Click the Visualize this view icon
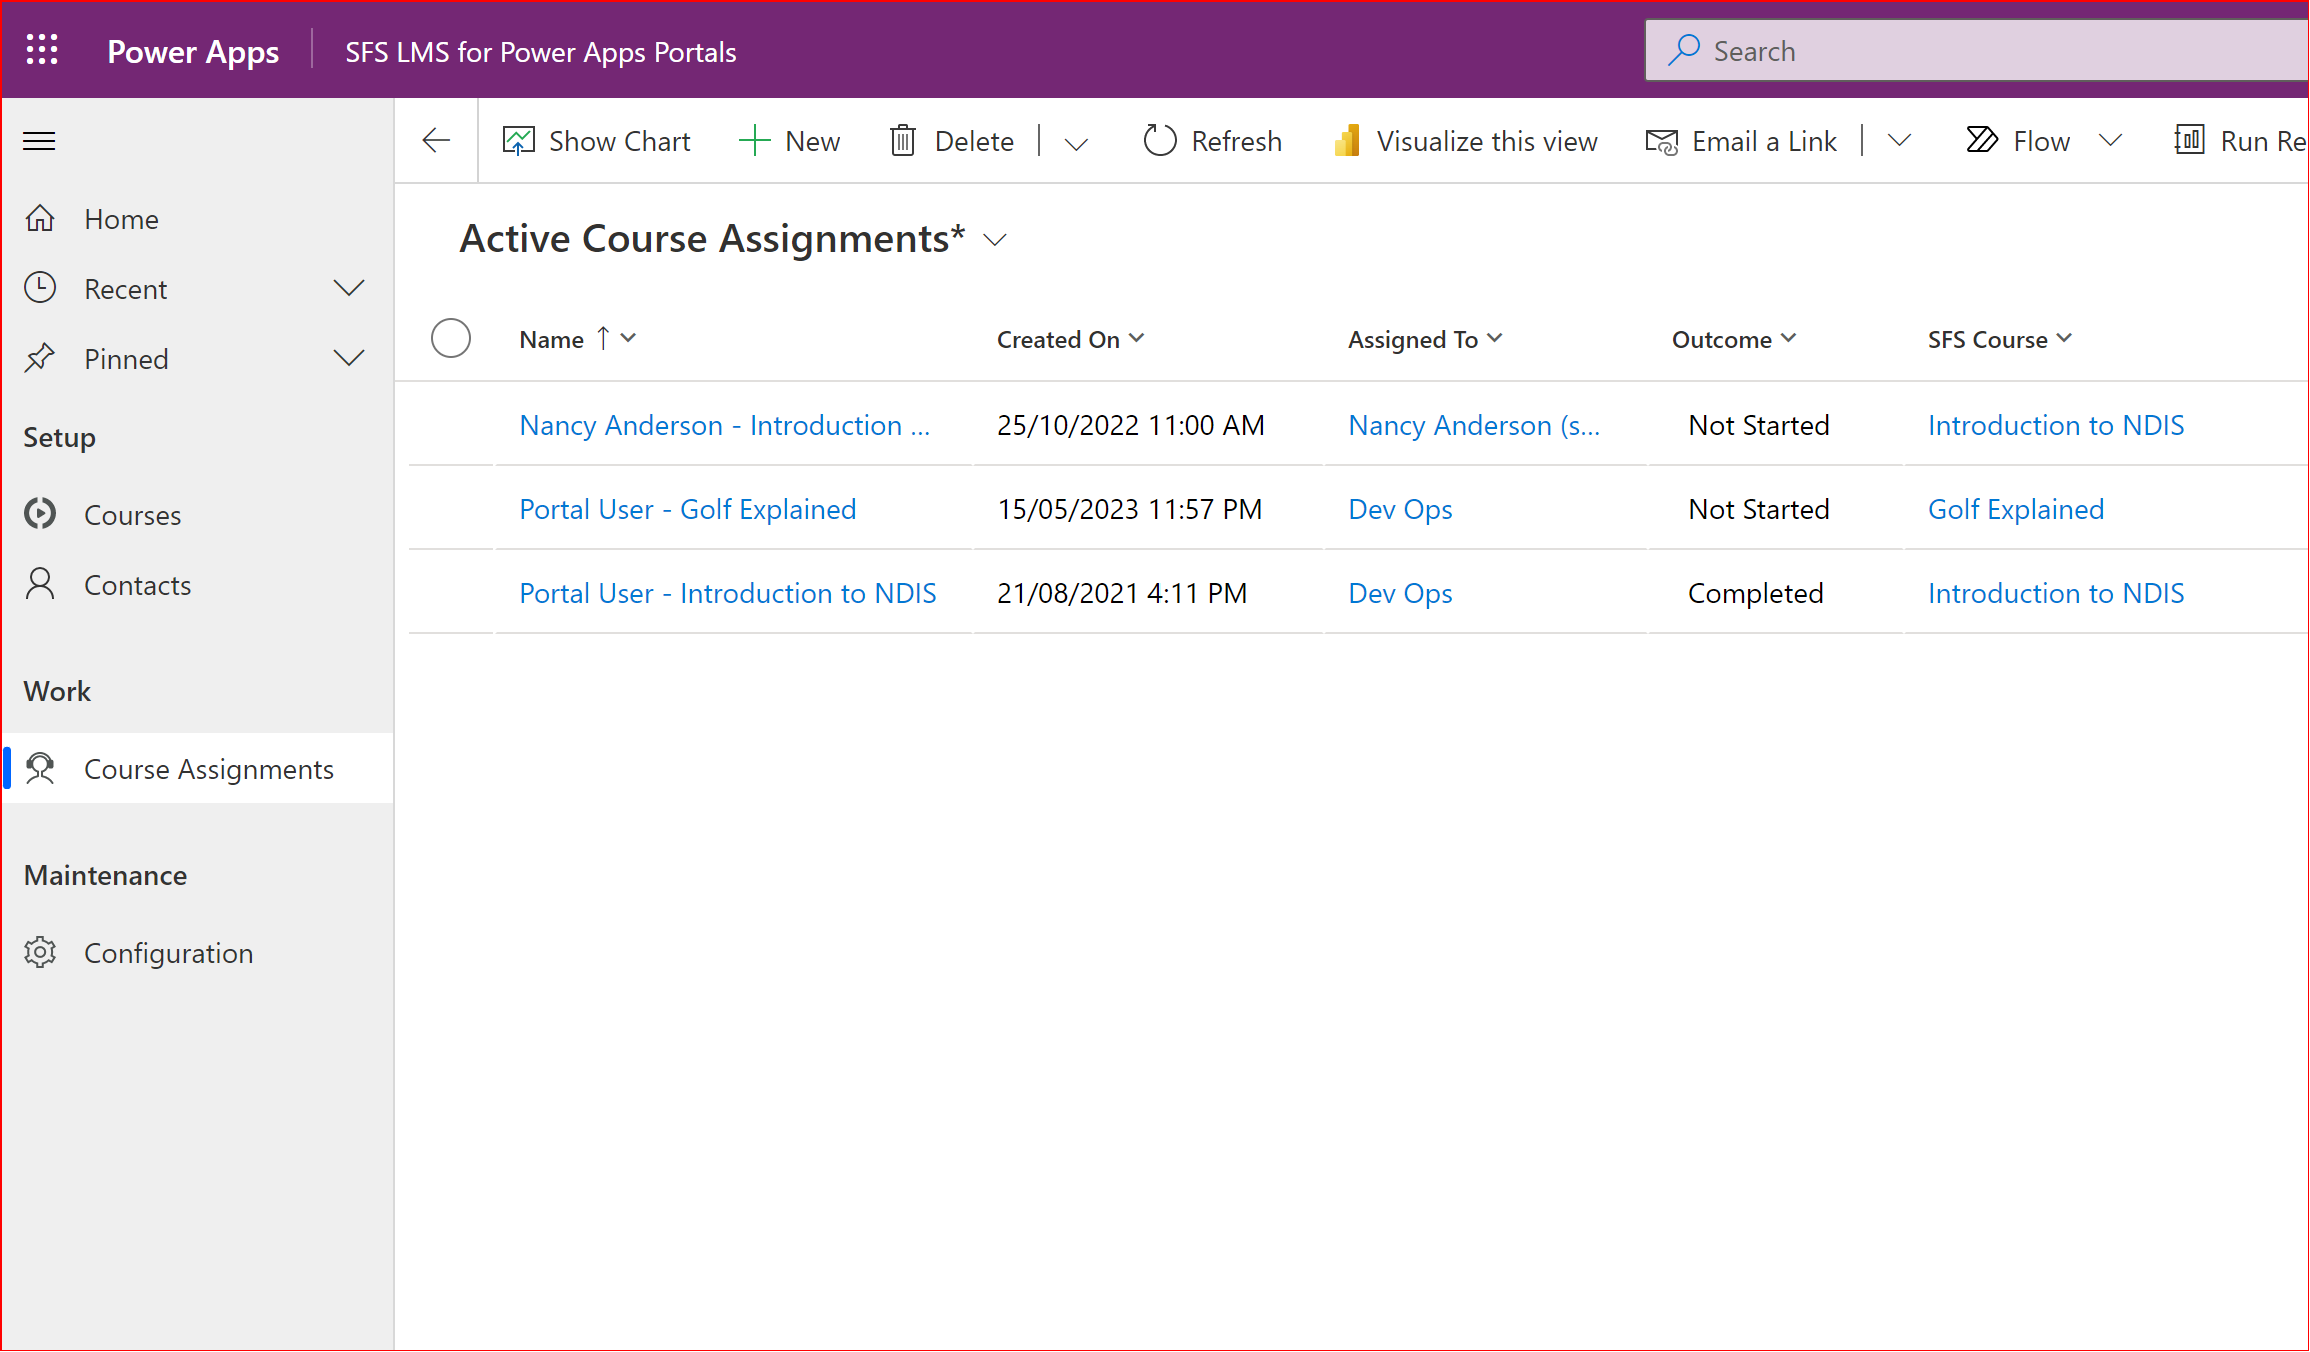Image resolution: width=2310 pixels, height=1352 pixels. coord(1347,141)
